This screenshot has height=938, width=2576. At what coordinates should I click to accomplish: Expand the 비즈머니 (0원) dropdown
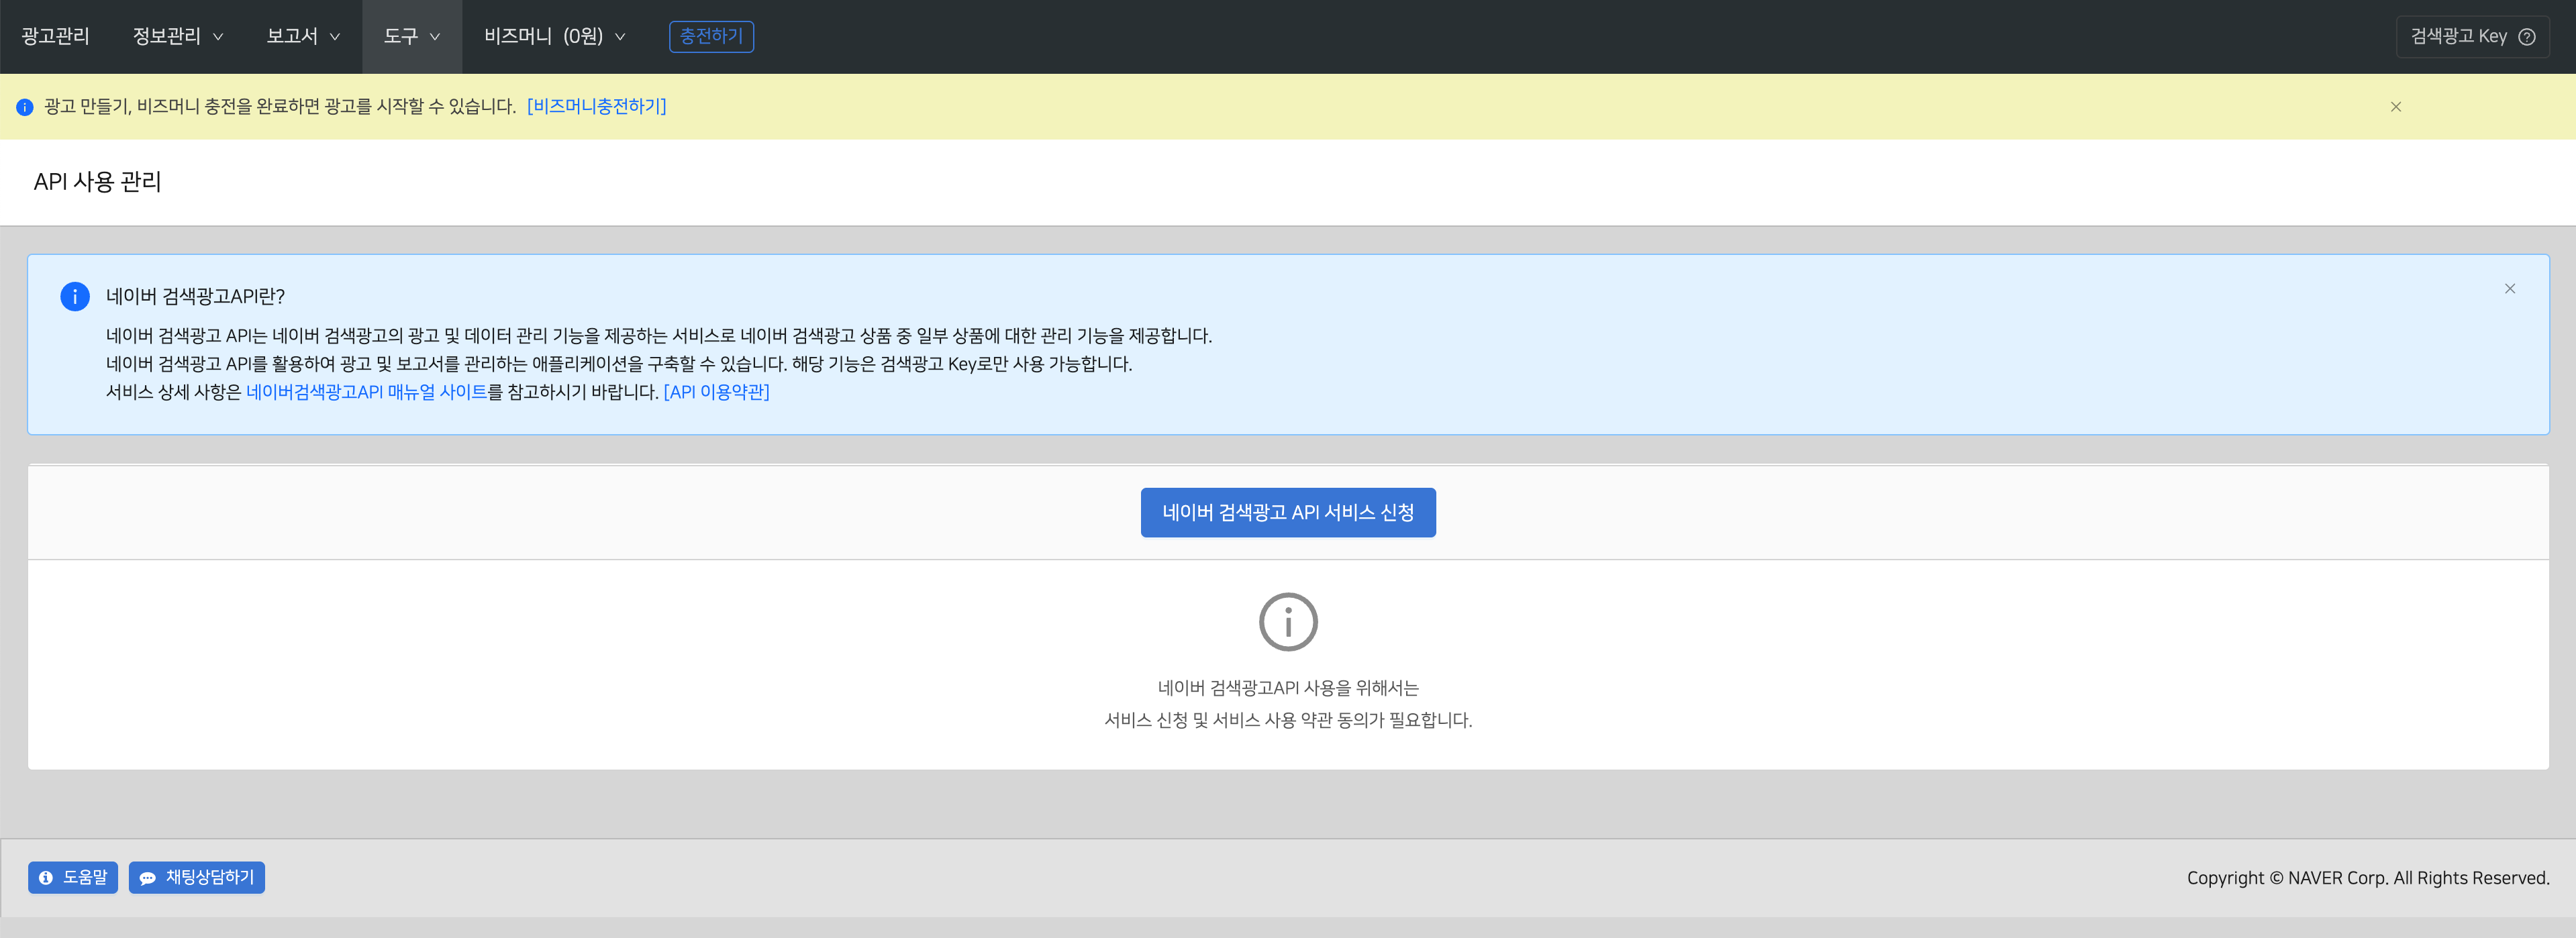554,37
